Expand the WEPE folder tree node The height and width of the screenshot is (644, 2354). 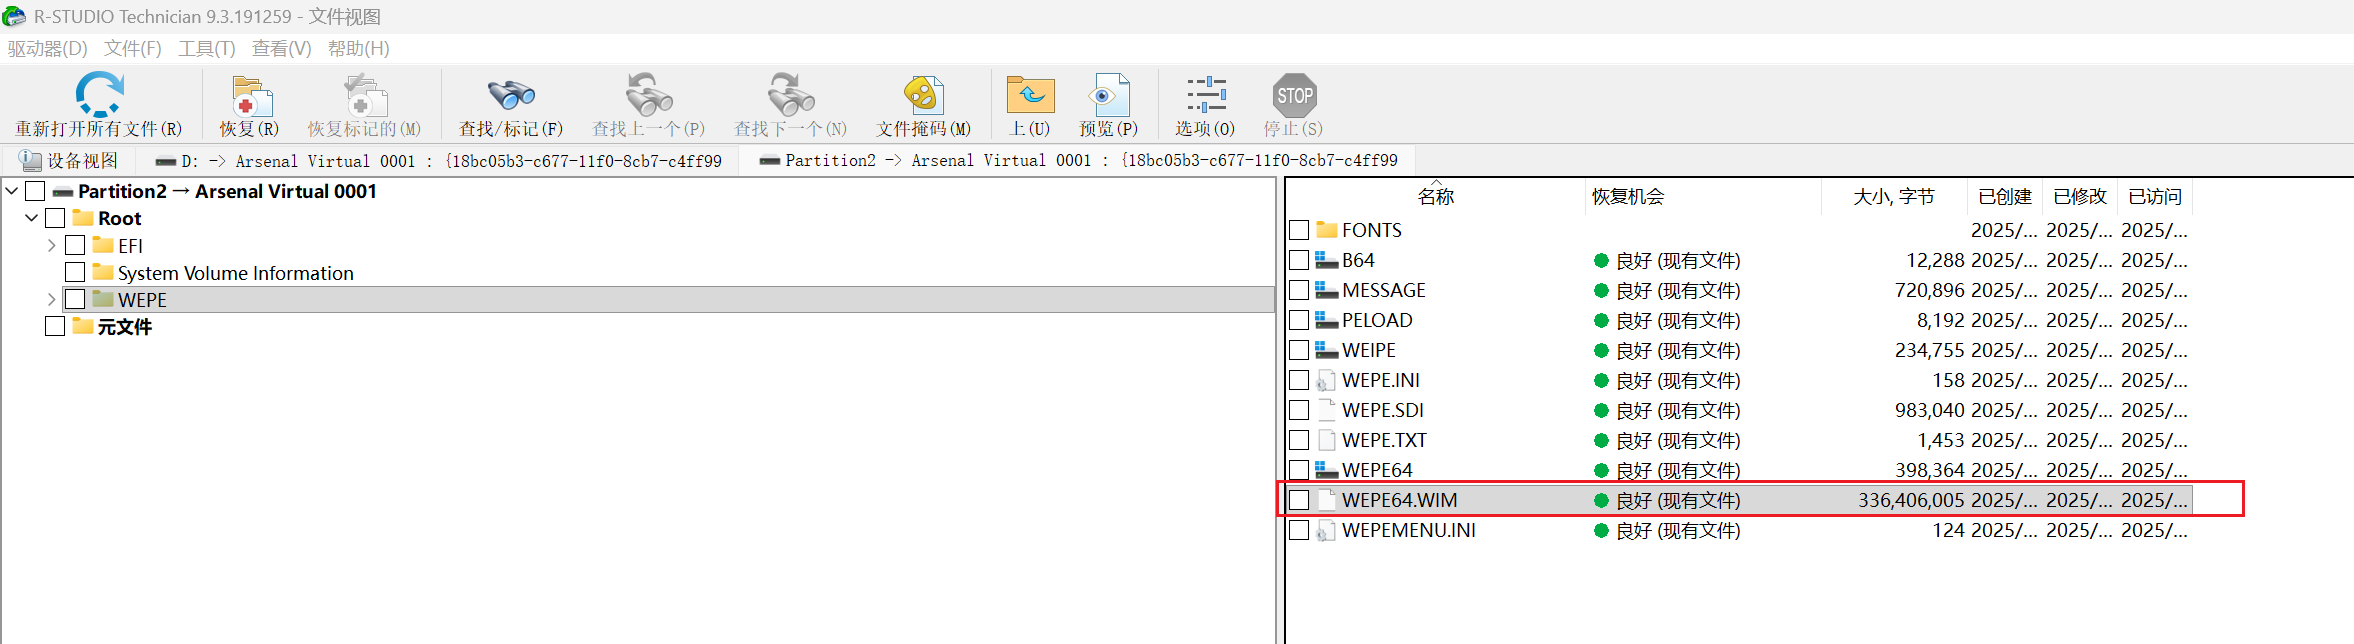point(51,299)
